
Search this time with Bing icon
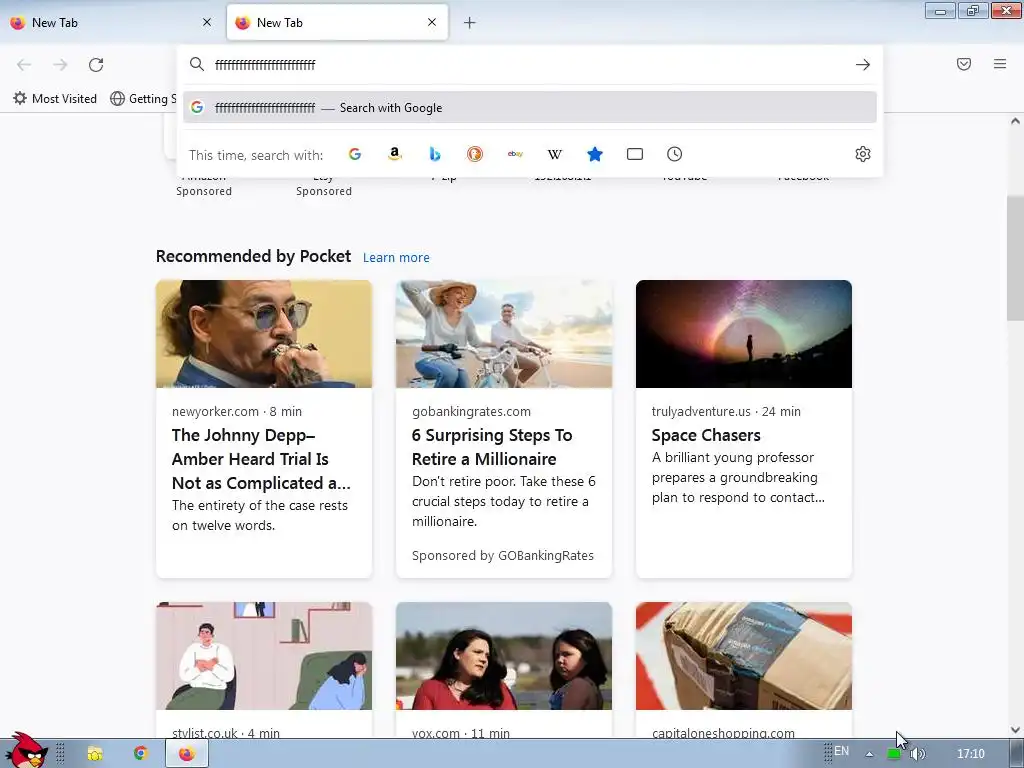(435, 154)
